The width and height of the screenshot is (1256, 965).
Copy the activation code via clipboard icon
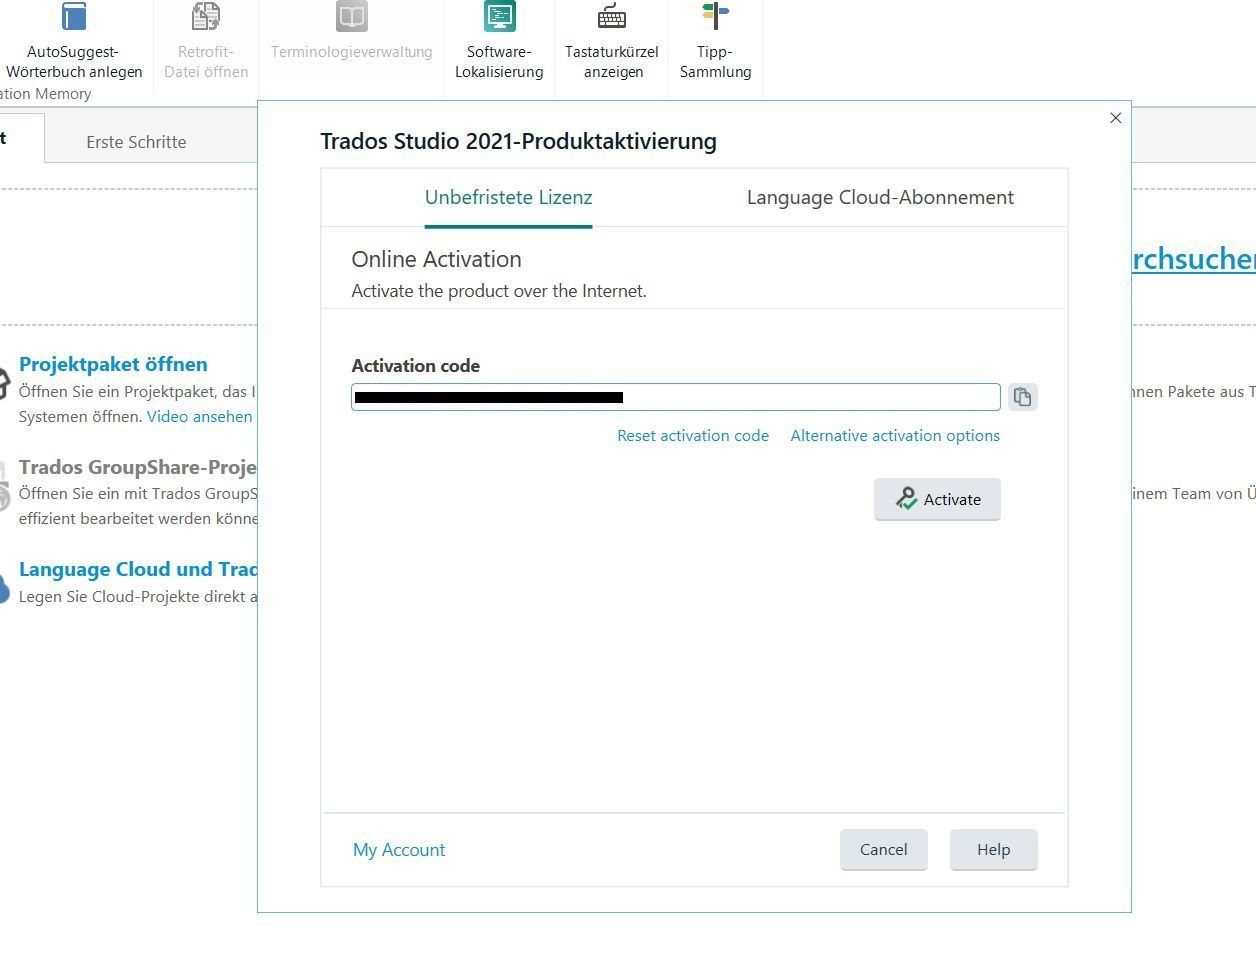(1022, 396)
